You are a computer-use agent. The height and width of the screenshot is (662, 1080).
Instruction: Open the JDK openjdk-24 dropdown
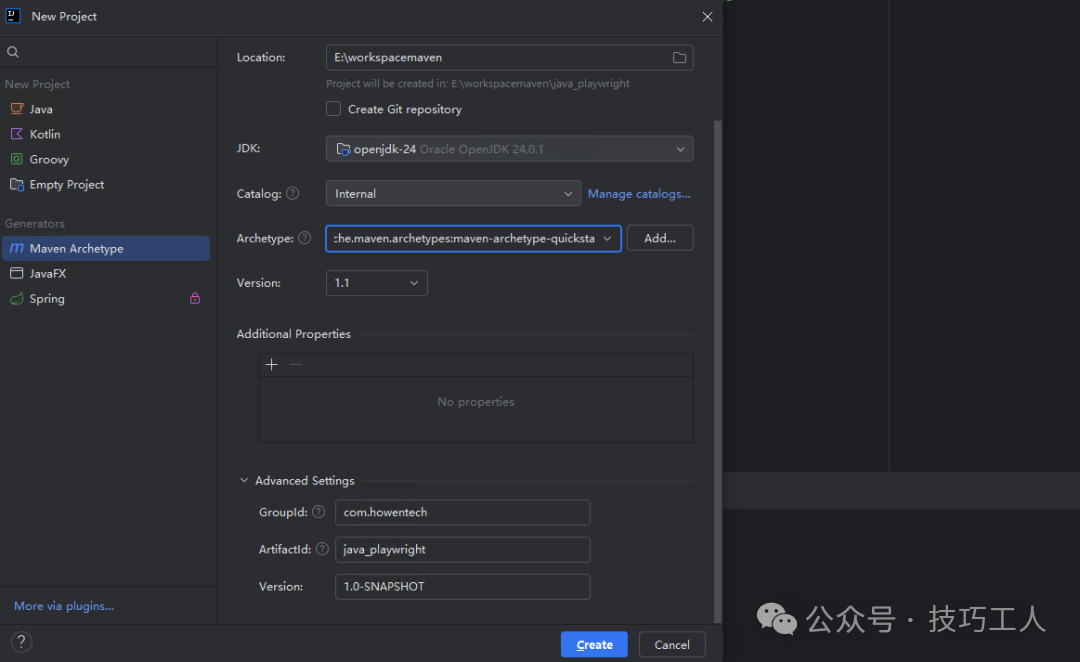point(509,149)
